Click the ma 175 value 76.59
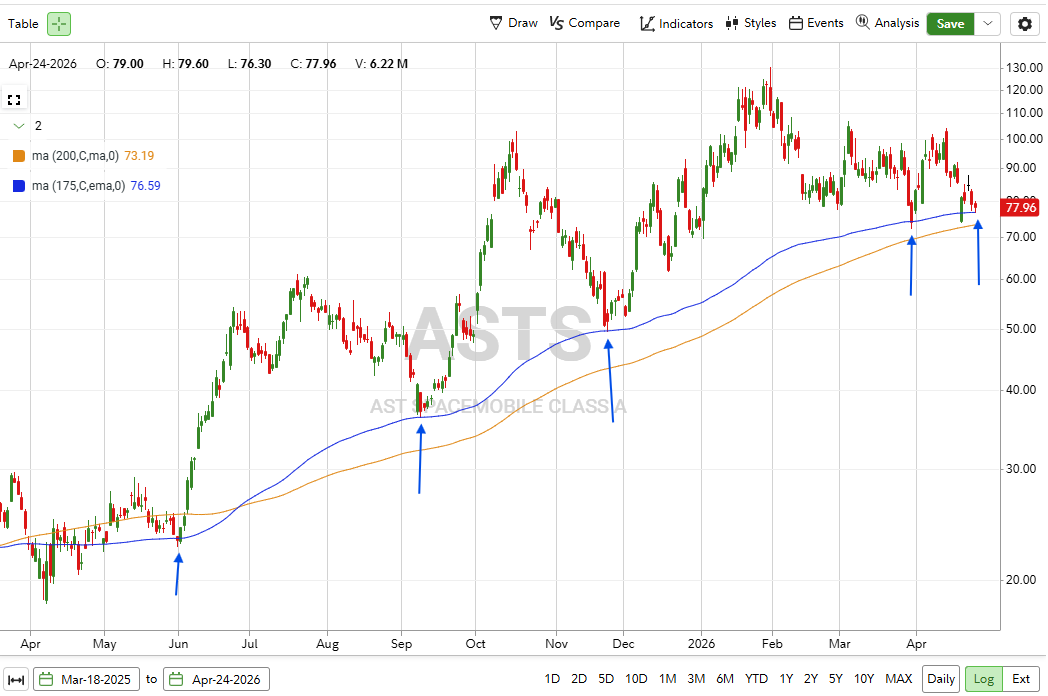The height and width of the screenshot is (696, 1048). click(145, 186)
